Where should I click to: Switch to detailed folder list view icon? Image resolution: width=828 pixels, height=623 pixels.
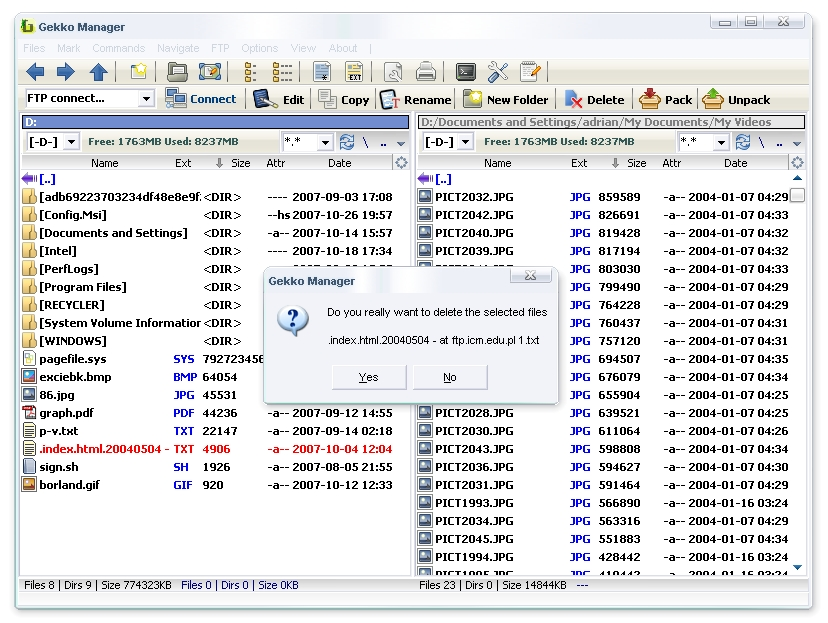(282, 72)
